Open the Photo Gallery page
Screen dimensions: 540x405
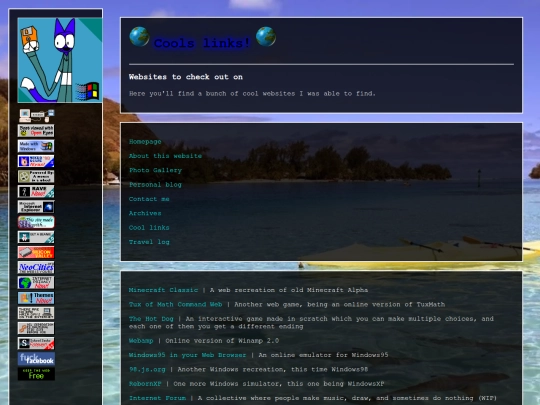coord(155,170)
